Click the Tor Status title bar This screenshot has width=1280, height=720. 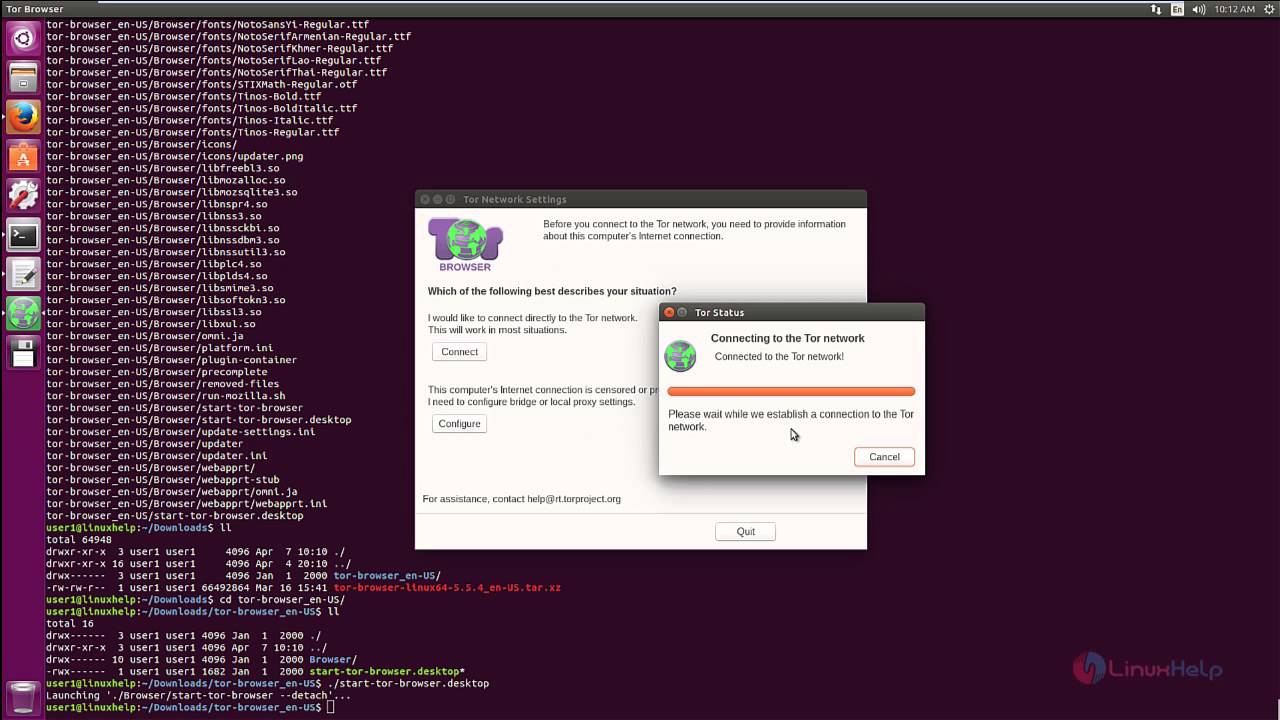click(x=792, y=313)
